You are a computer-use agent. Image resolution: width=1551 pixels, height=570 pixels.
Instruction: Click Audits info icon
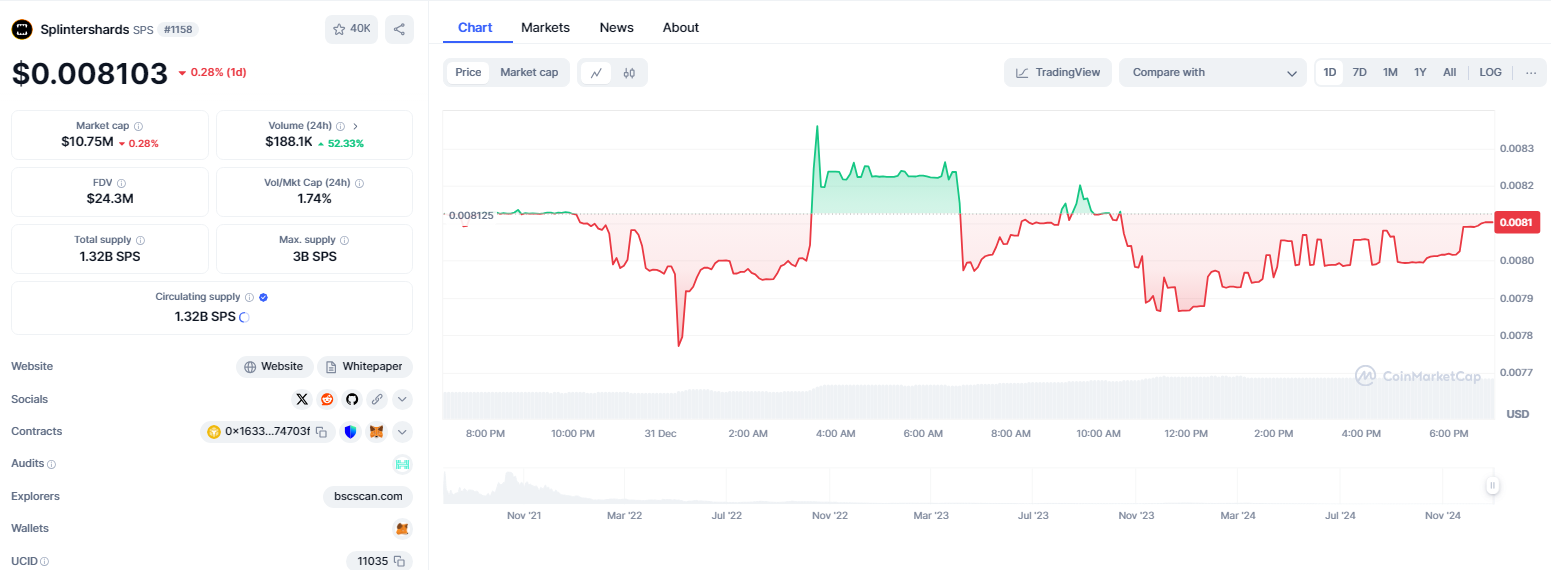(51, 464)
